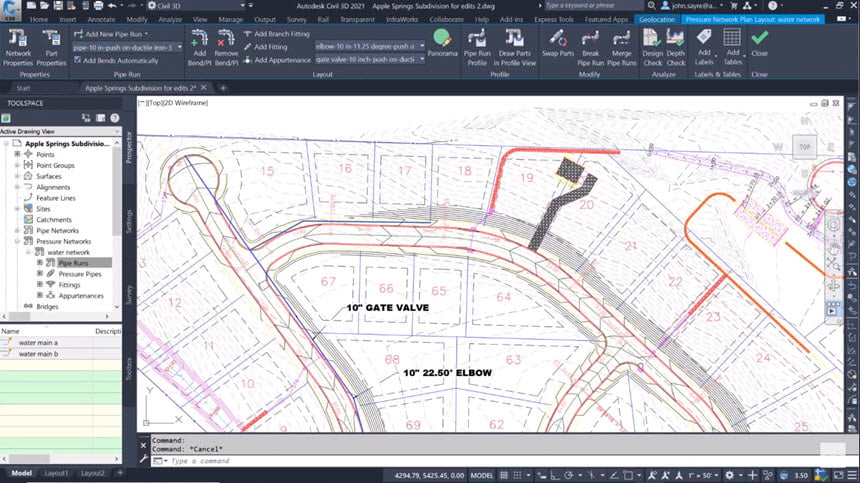This screenshot has width=860, height=483.
Task: Open the Panorama window
Action: [x=442, y=43]
